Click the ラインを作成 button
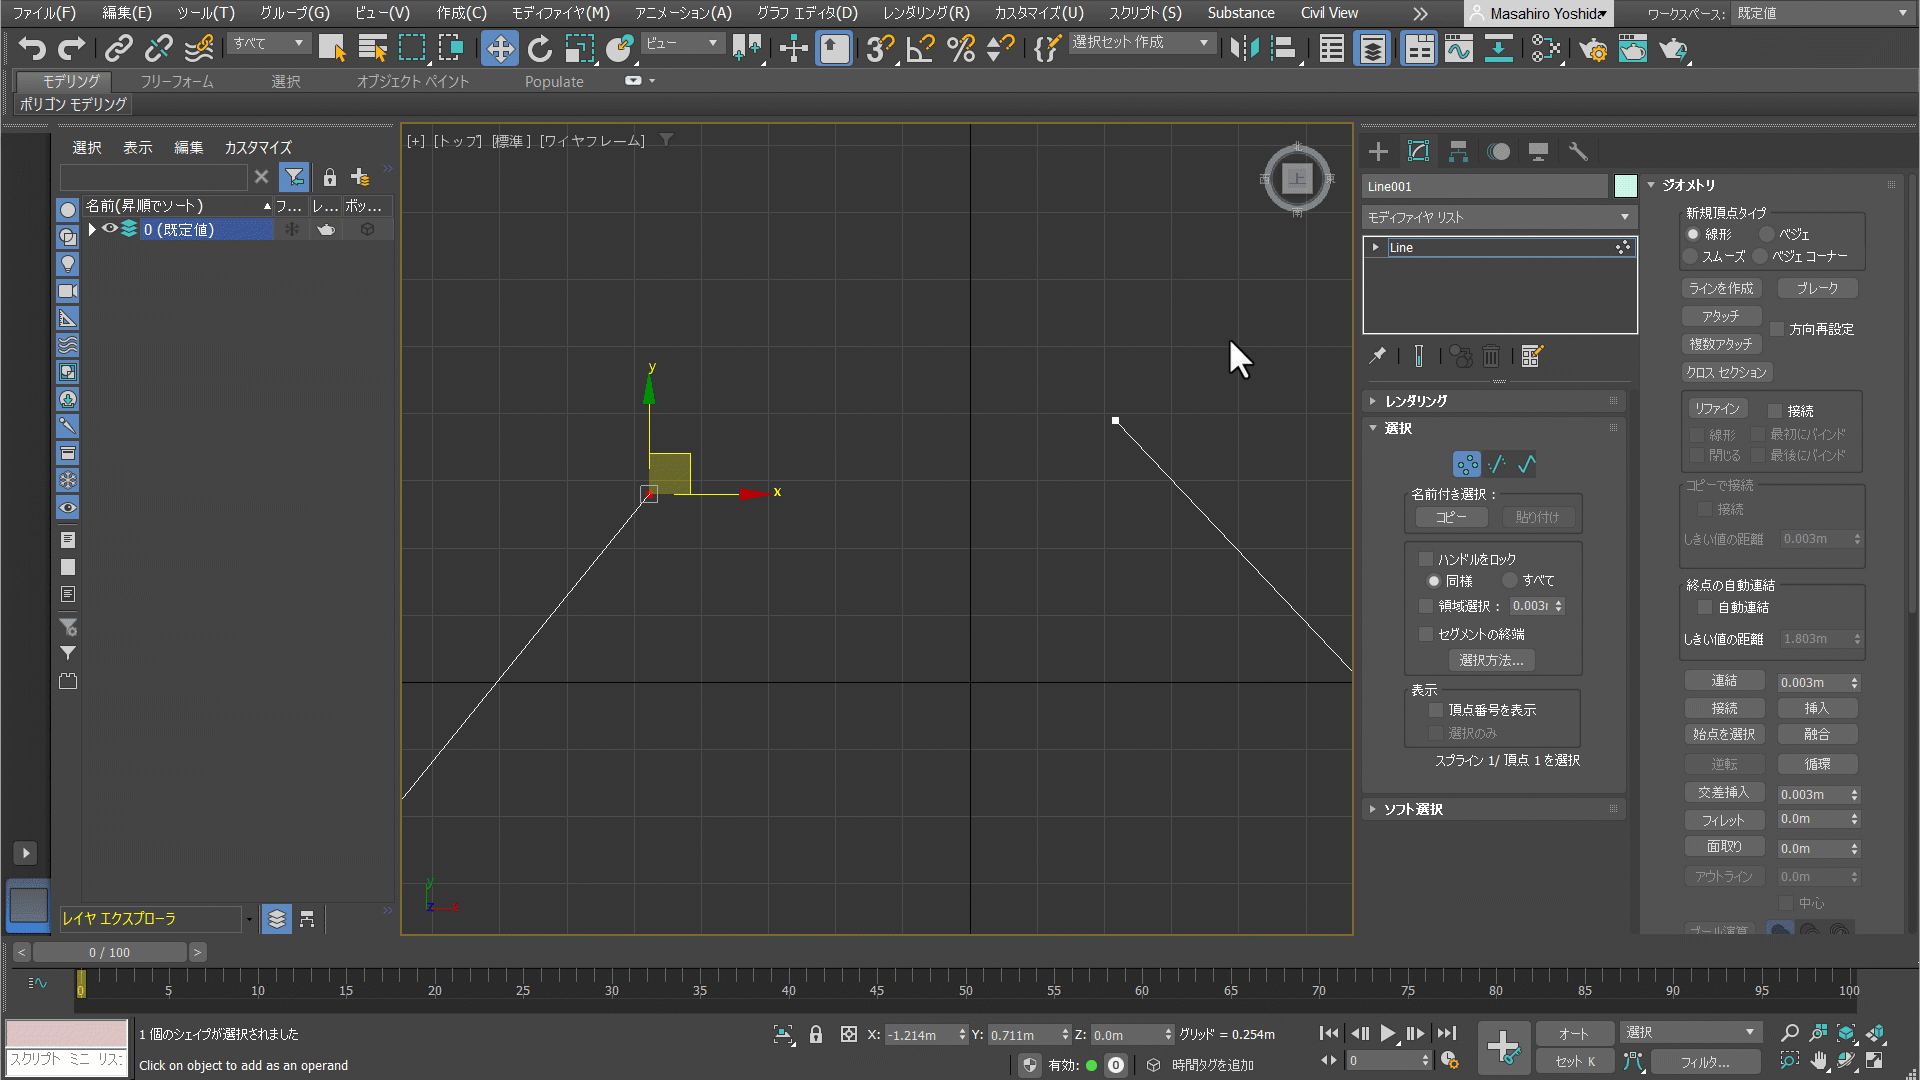 click(1721, 288)
